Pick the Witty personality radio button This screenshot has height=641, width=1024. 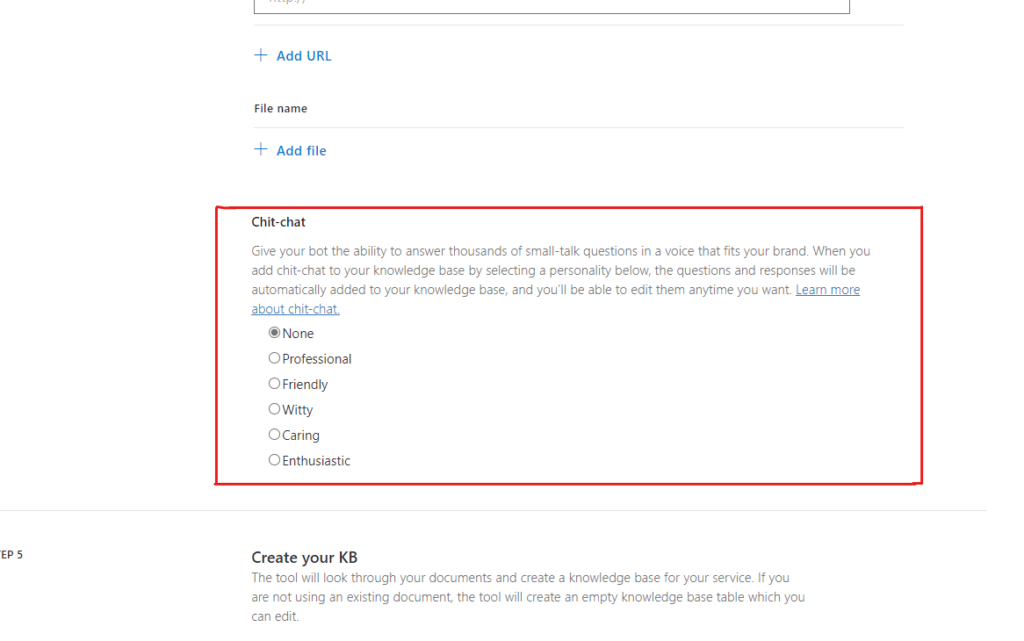pyautogui.click(x=275, y=409)
